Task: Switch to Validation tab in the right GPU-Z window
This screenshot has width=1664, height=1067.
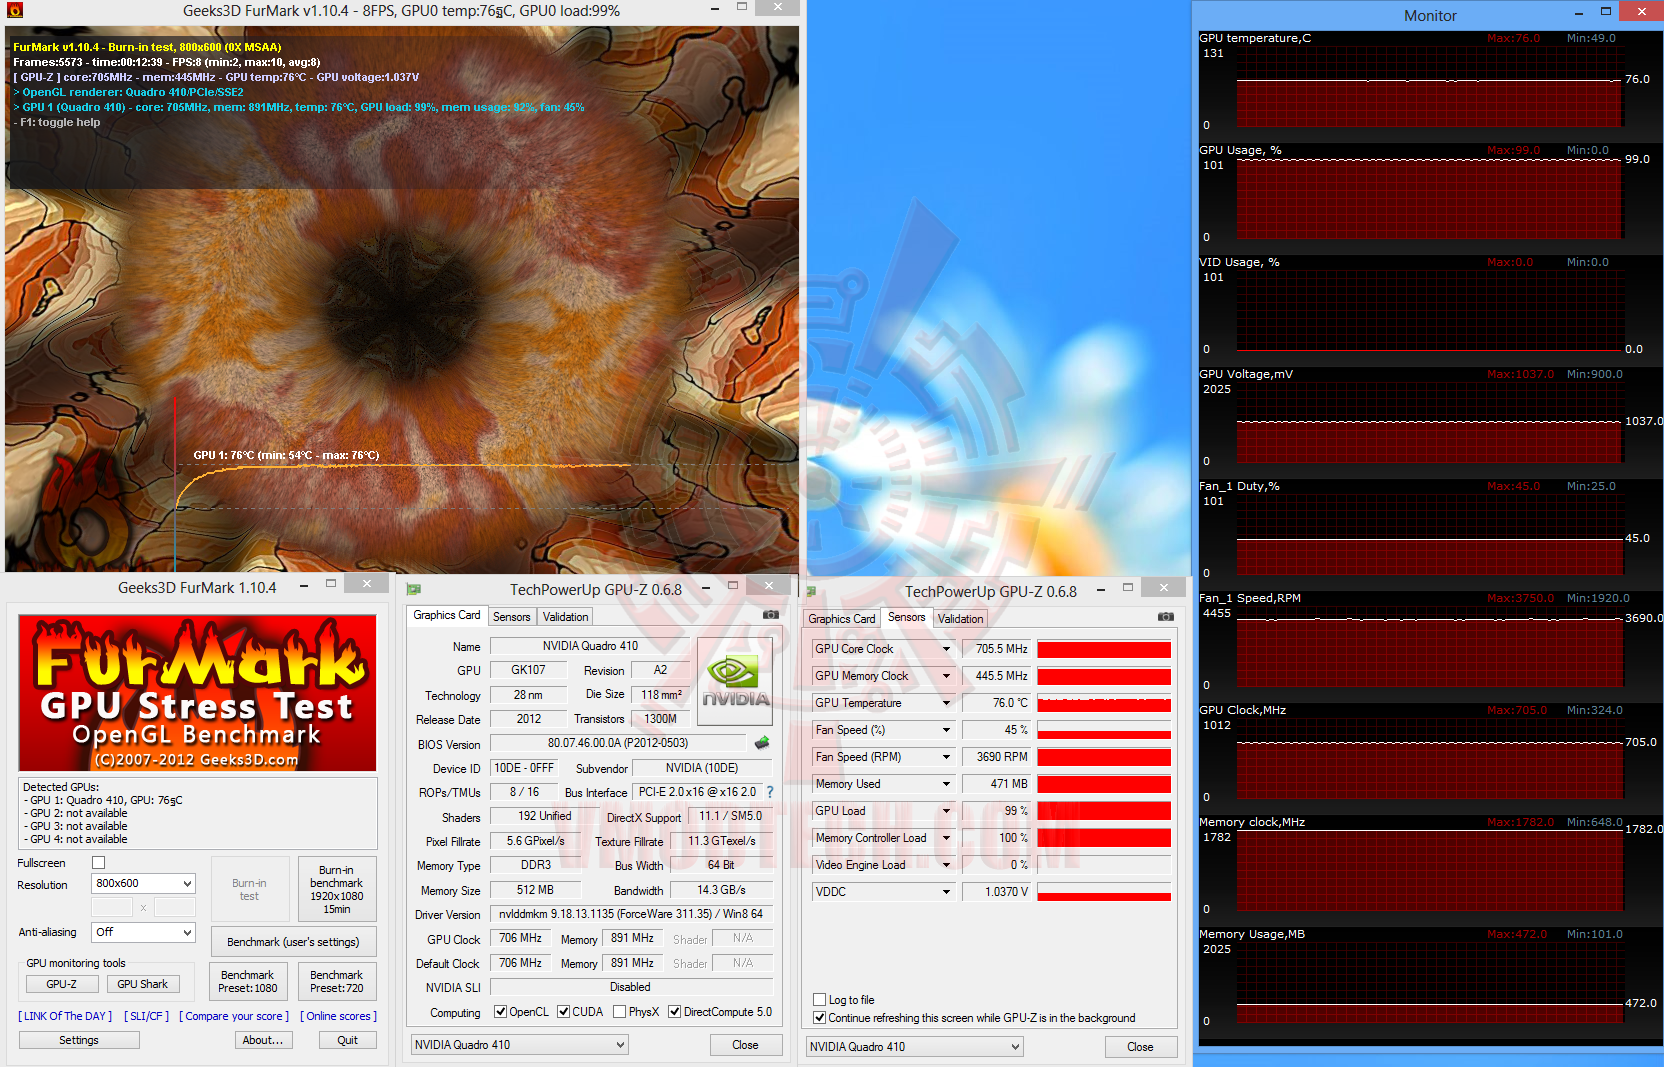Action: click(961, 619)
